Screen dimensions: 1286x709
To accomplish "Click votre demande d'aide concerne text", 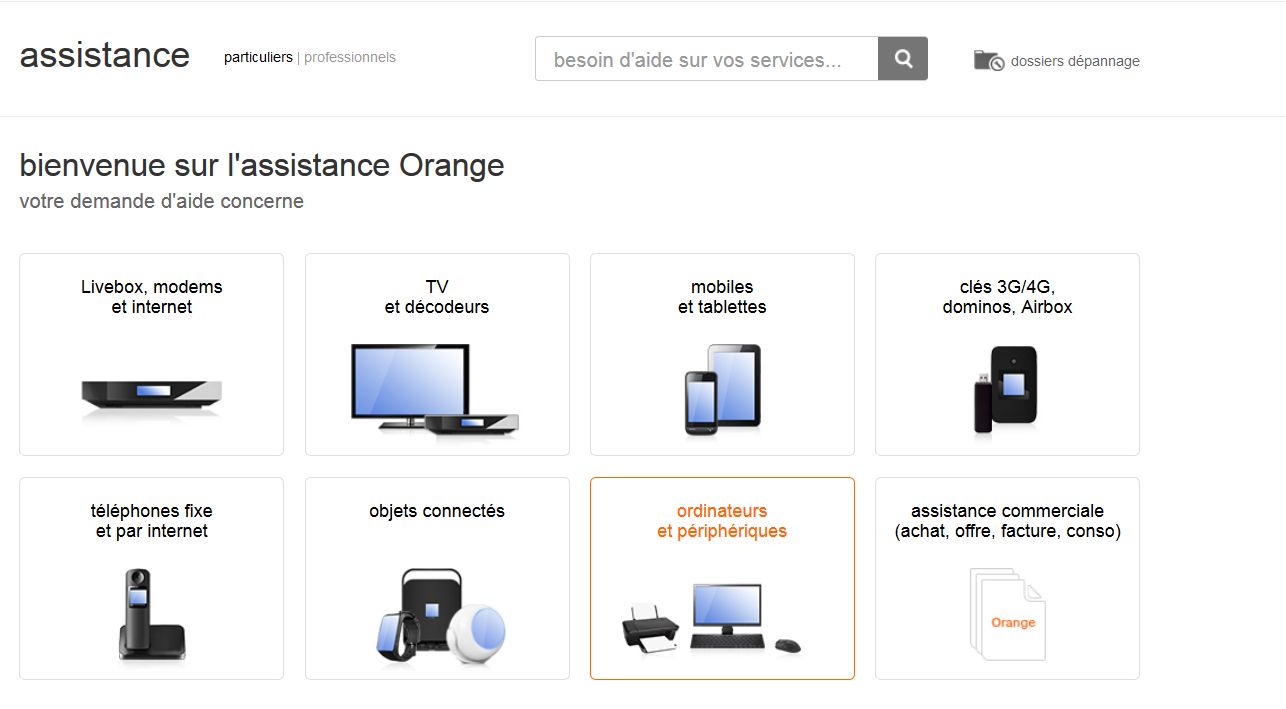I will pyautogui.click(x=162, y=201).
